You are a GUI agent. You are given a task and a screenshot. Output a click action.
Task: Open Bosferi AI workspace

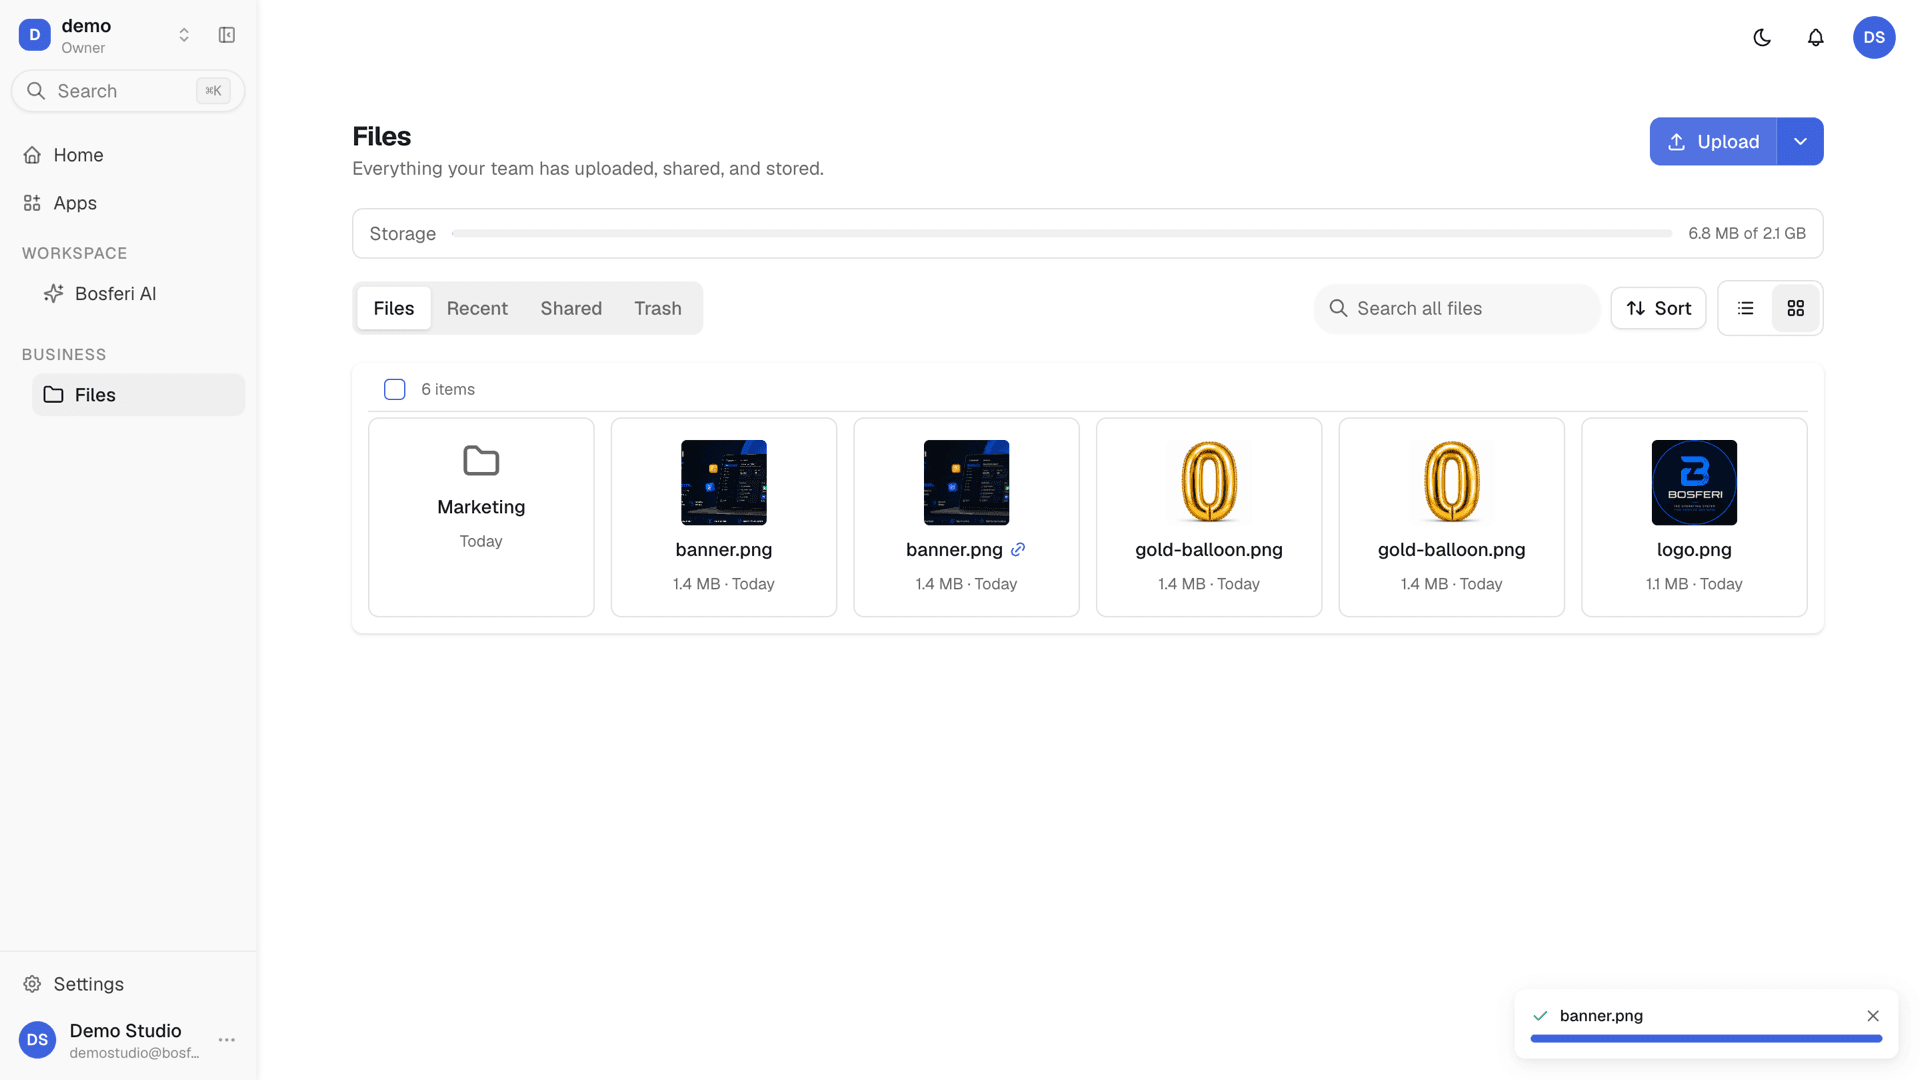139,293
